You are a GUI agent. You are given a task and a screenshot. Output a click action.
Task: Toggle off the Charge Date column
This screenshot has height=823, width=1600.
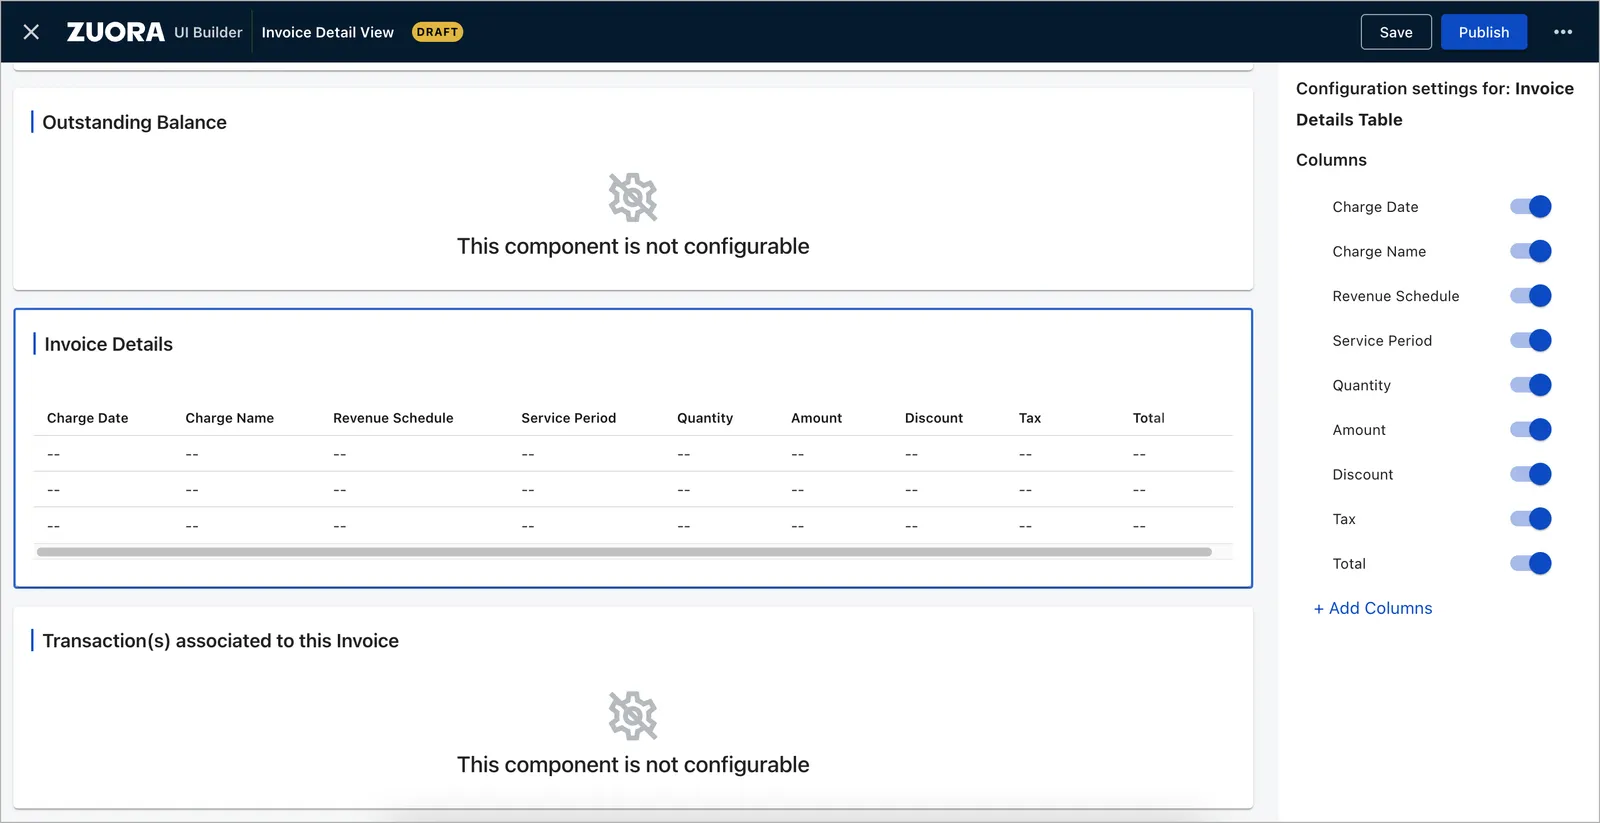(1530, 207)
